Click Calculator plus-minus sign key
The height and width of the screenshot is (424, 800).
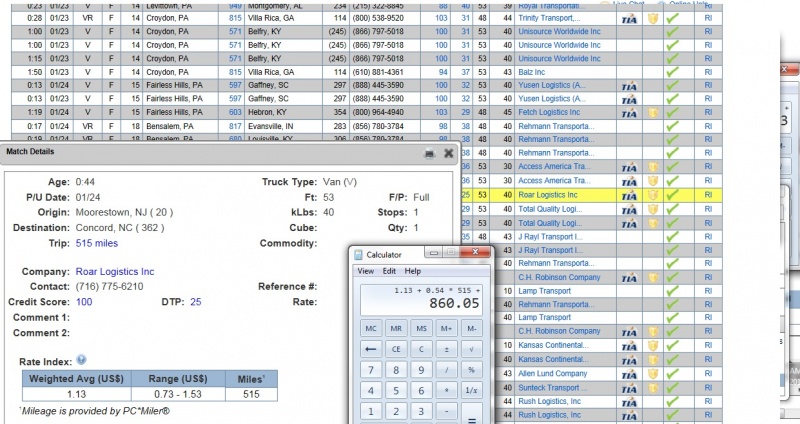pos(446,350)
